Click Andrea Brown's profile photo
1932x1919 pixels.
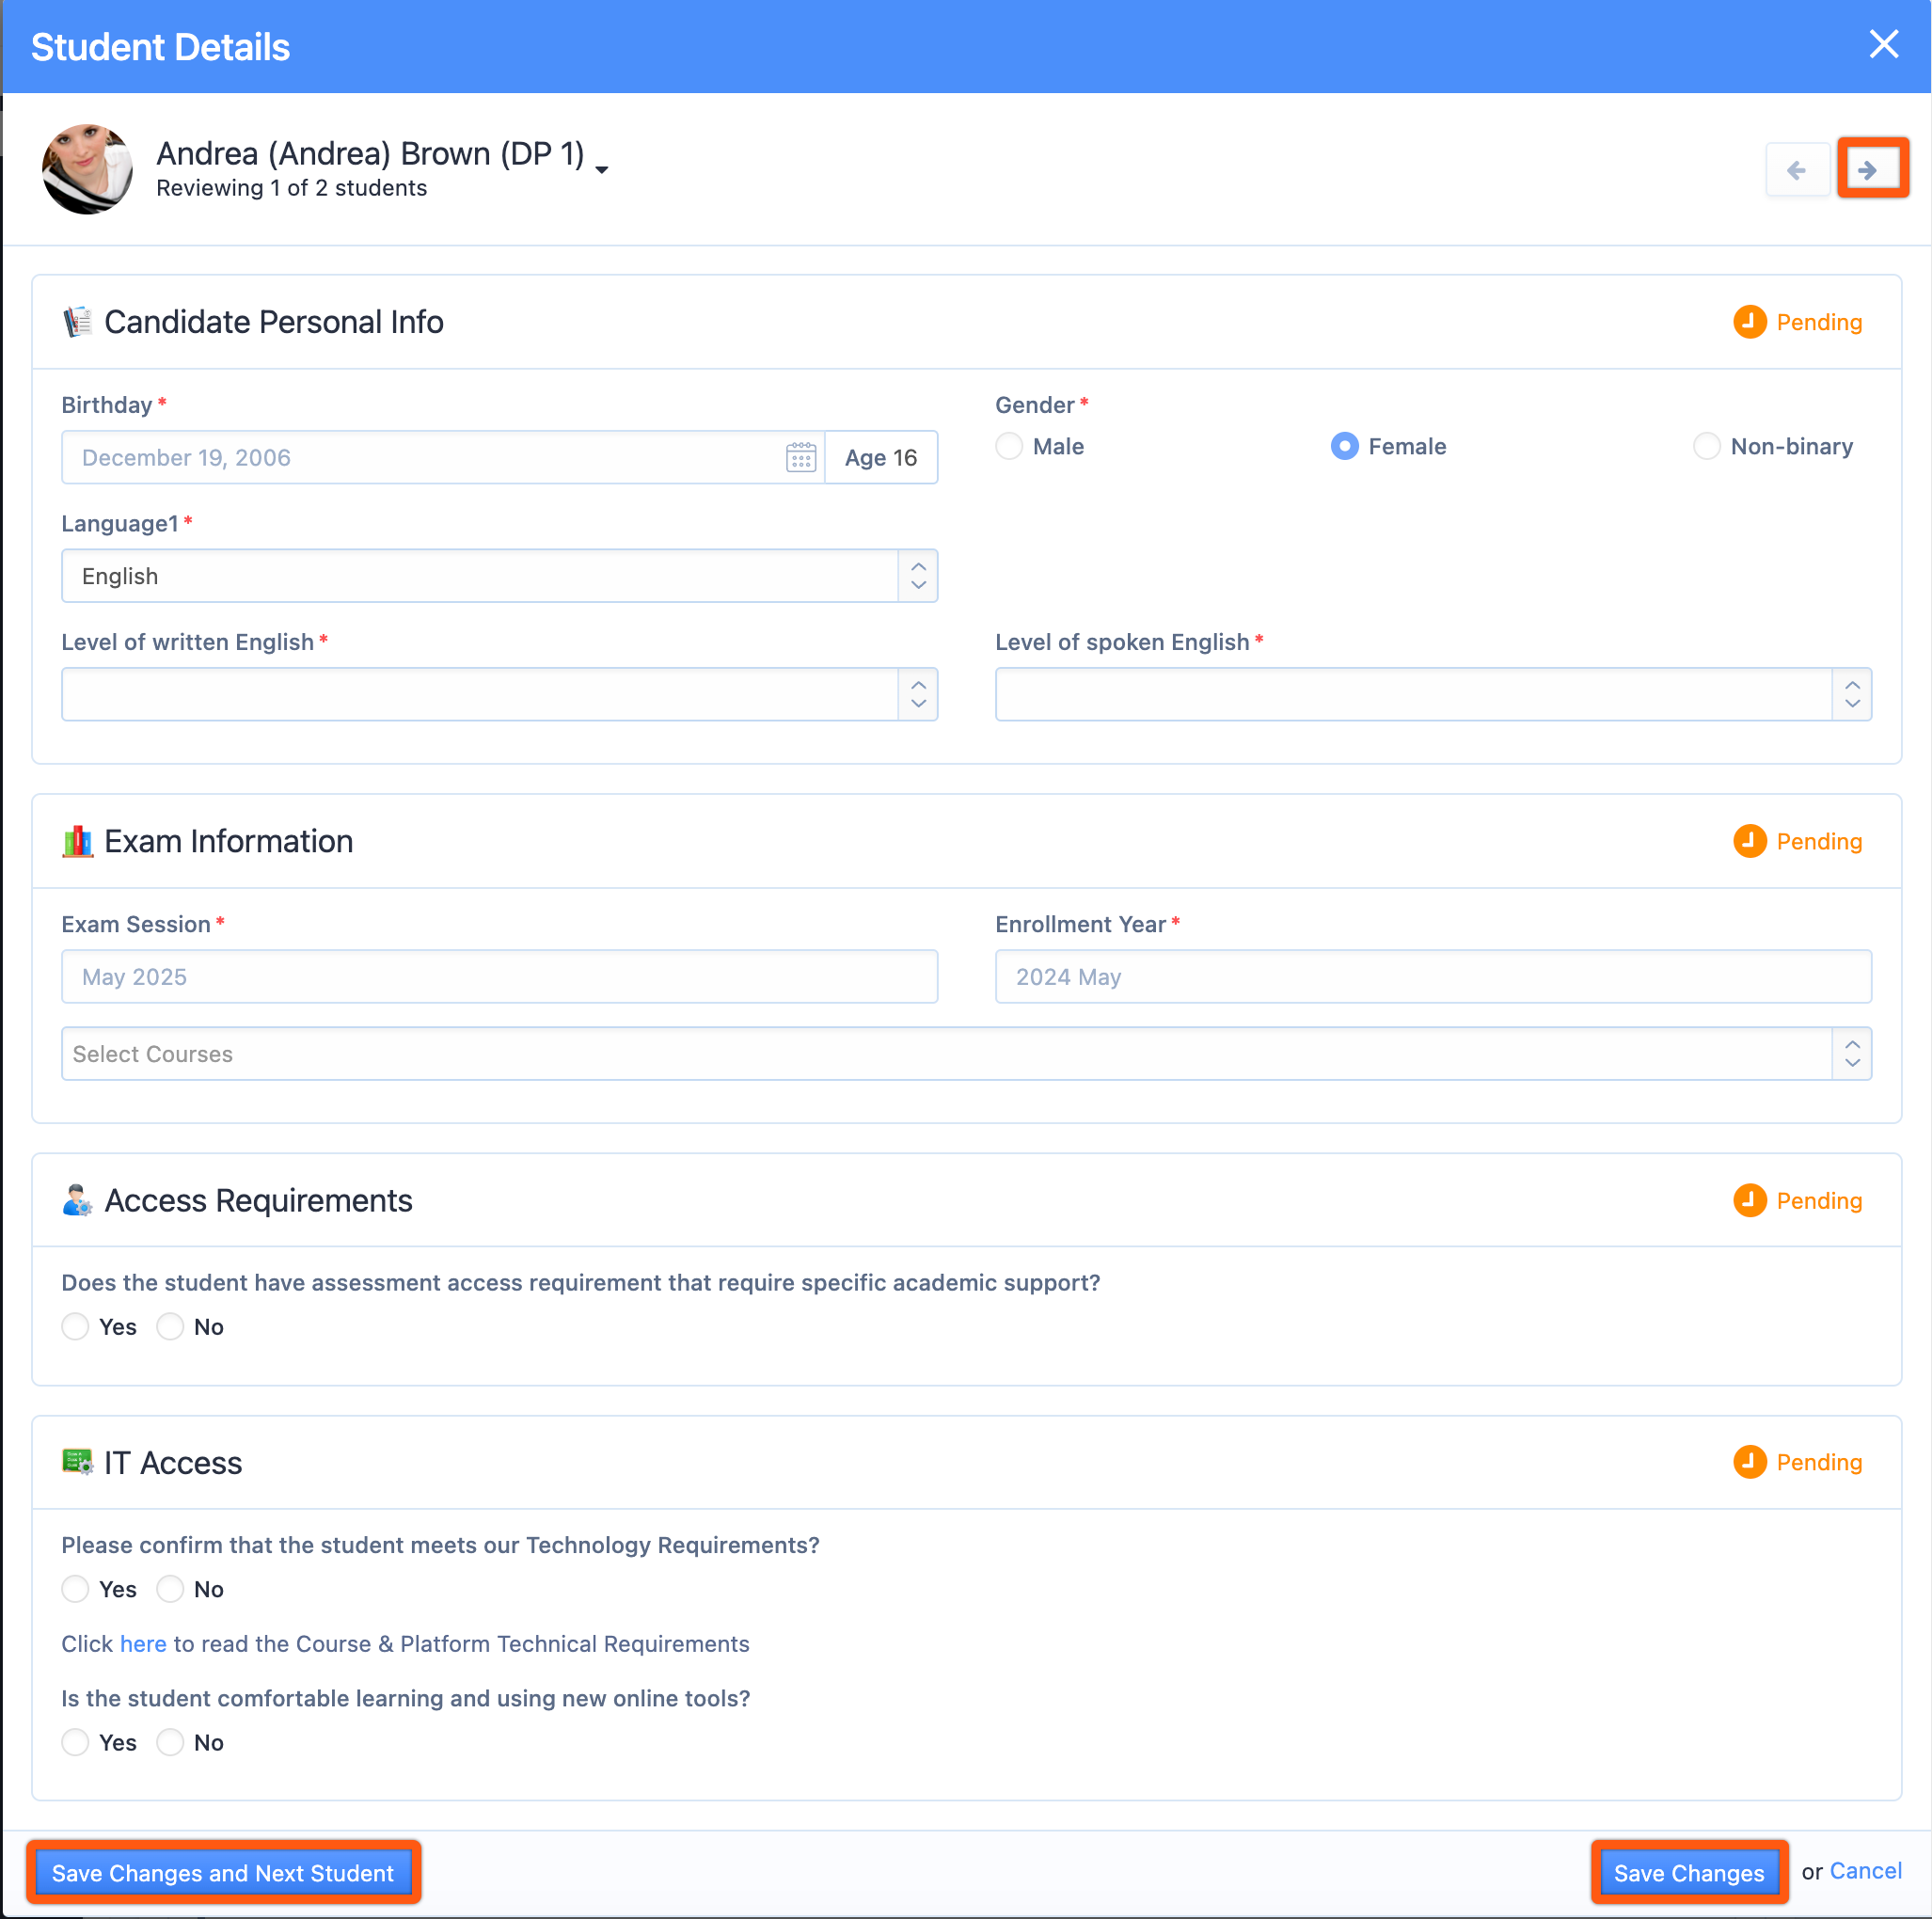click(87, 169)
